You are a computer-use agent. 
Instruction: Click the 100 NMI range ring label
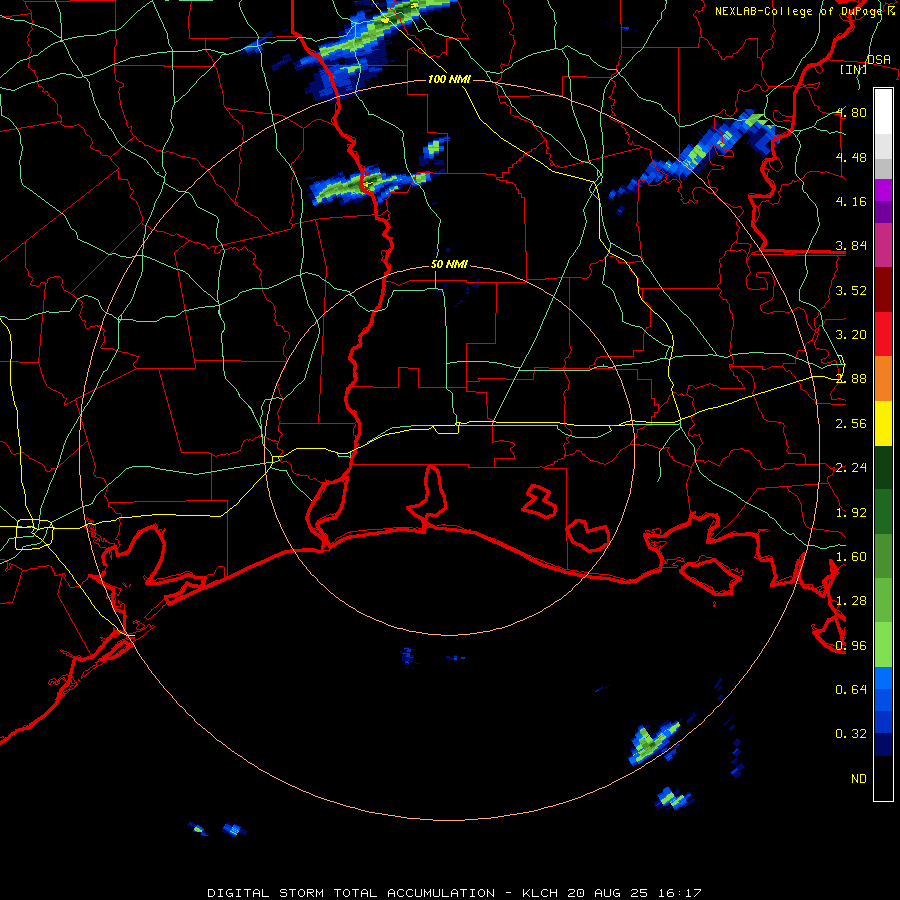(x=449, y=79)
